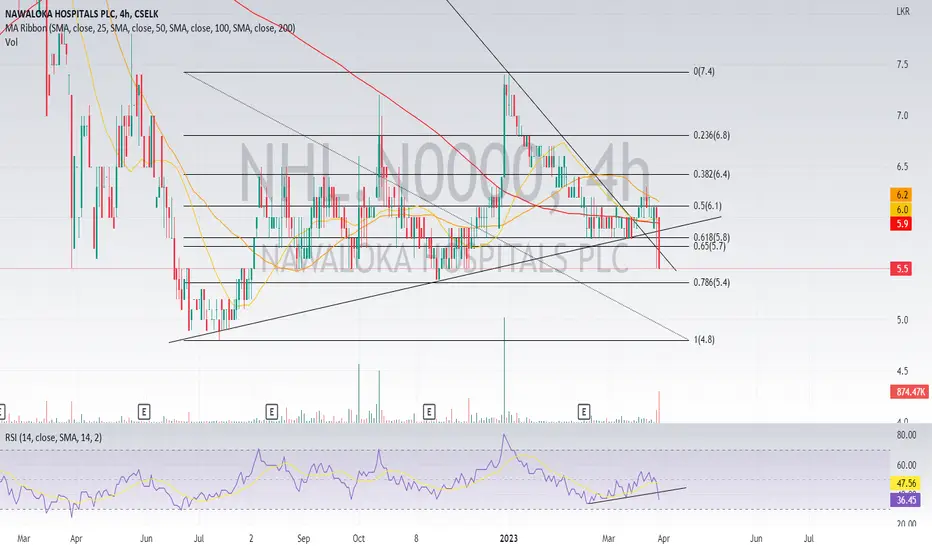Click 4.5 on the price axis
This screenshot has width=932, height=550.
point(902,371)
